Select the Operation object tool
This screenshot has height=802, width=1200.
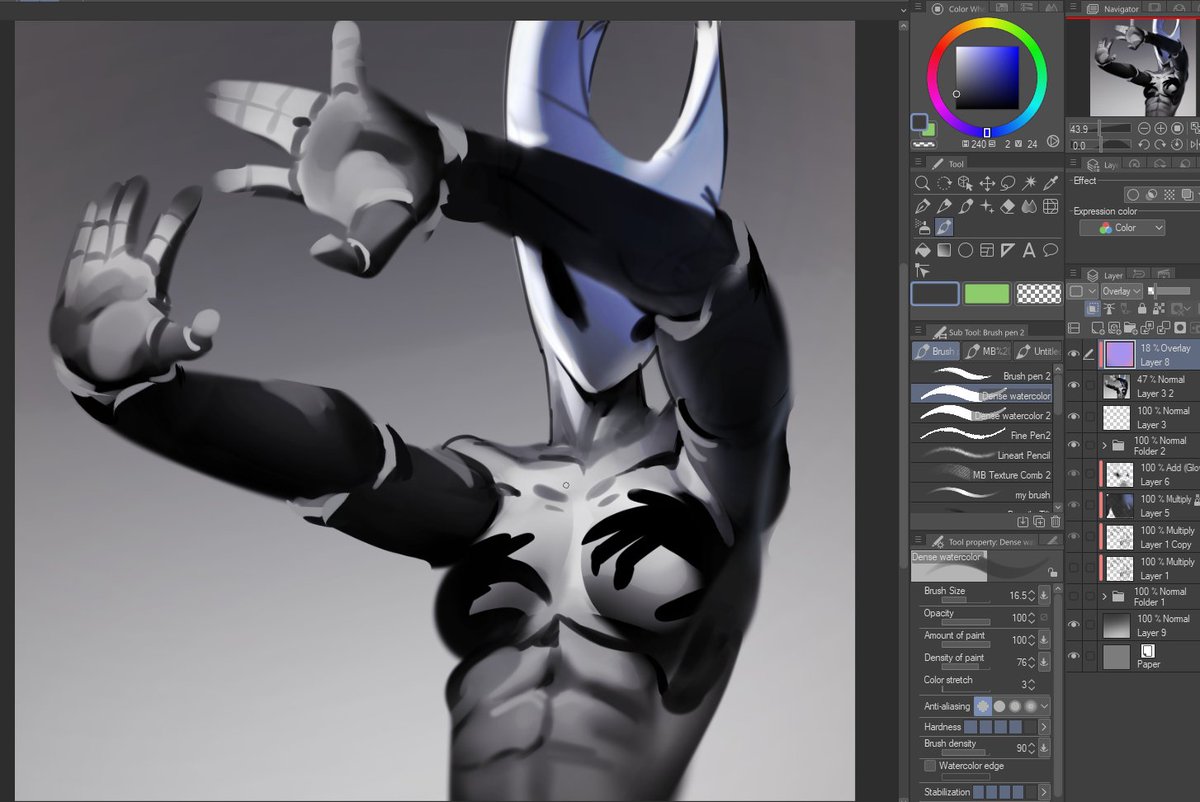[965, 183]
